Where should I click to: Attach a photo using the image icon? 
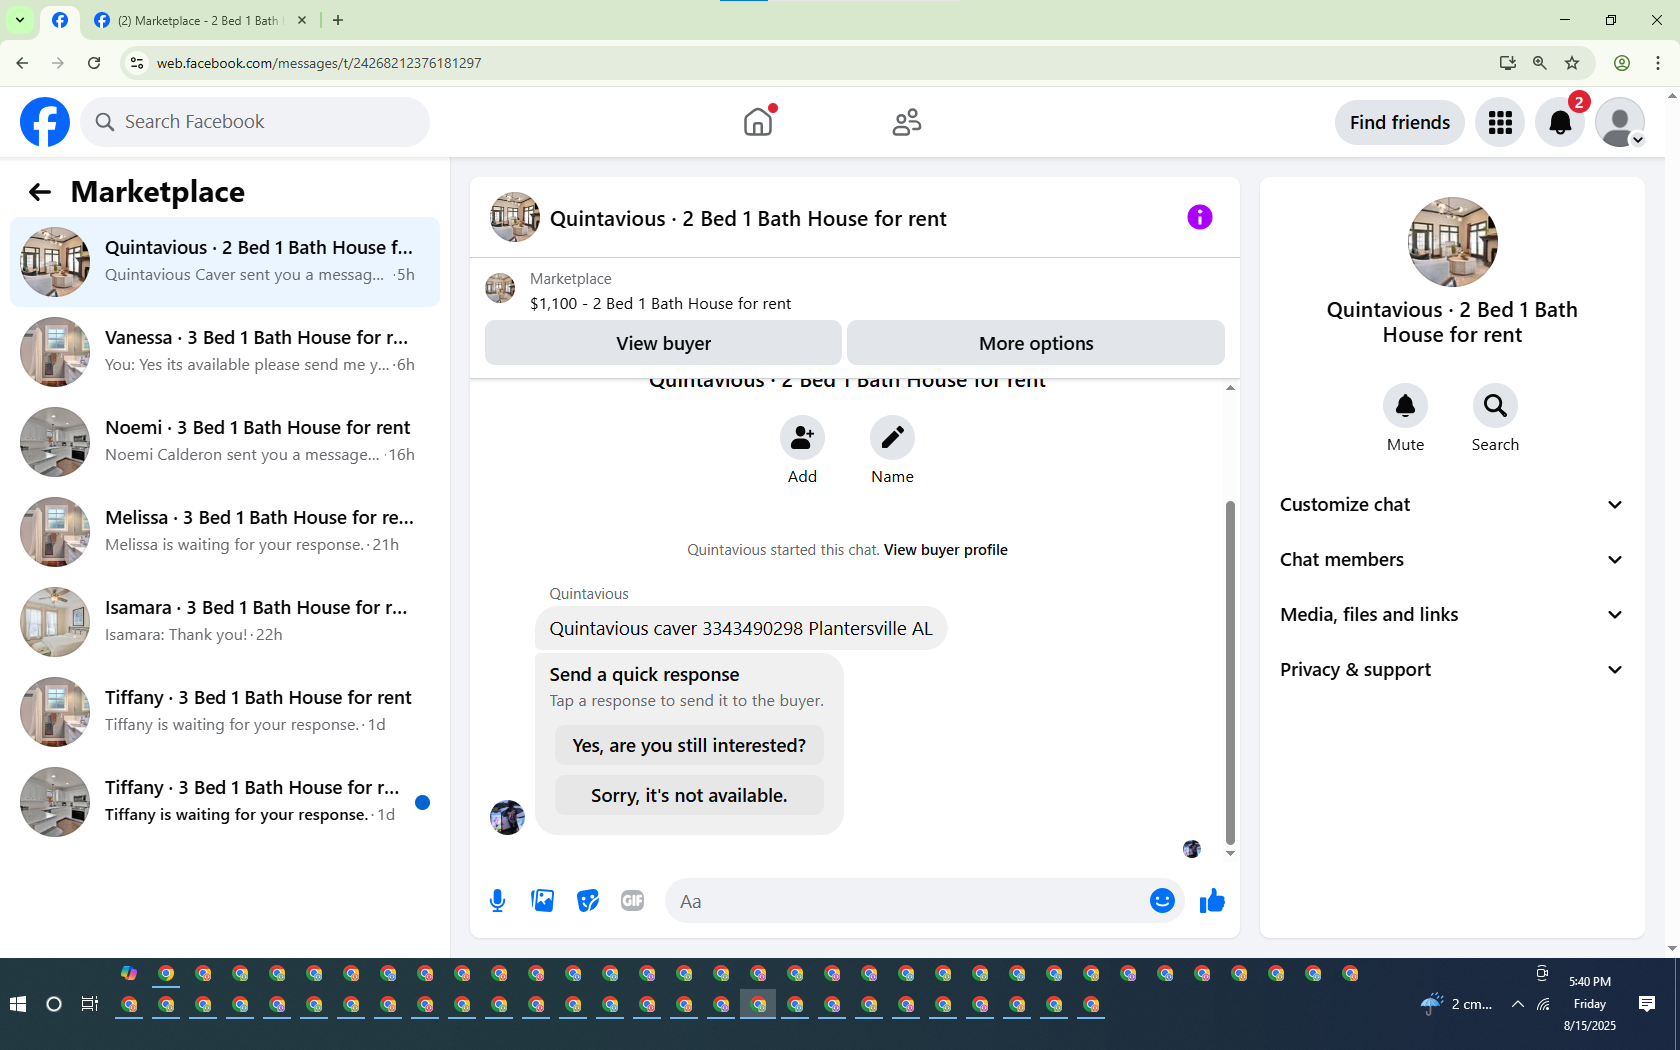[543, 901]
